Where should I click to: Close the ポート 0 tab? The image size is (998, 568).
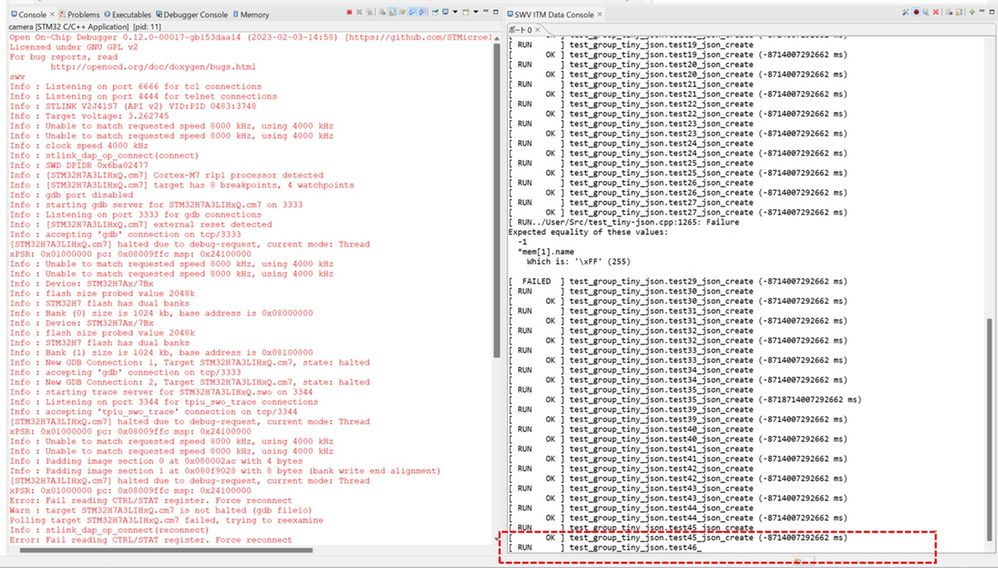pyautogui.click(x=537, y=30)
